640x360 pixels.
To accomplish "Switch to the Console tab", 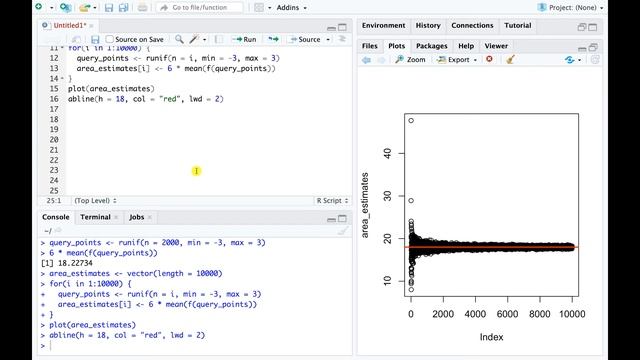I will coord(56,217).
